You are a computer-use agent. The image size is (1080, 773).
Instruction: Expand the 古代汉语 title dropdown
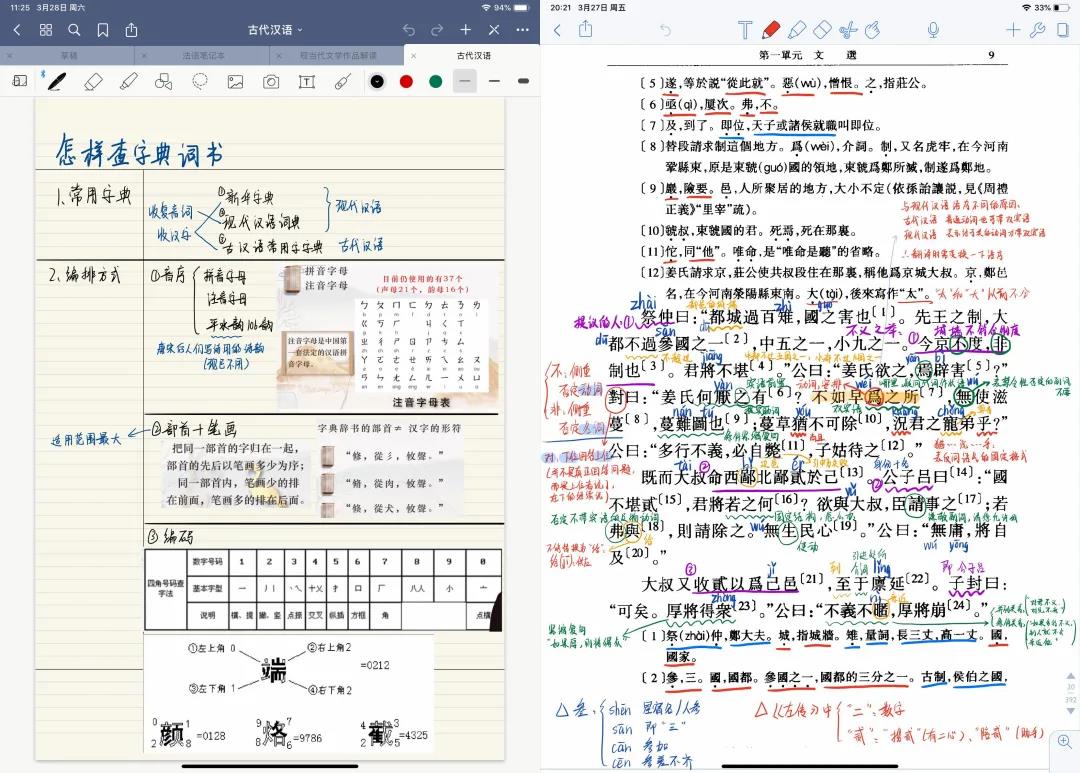point(275,30)
